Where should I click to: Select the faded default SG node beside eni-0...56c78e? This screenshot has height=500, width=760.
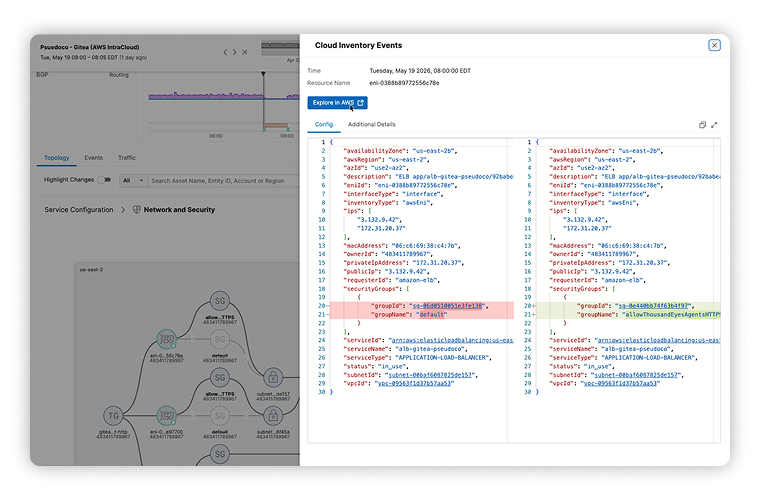[x=220, y=339]
